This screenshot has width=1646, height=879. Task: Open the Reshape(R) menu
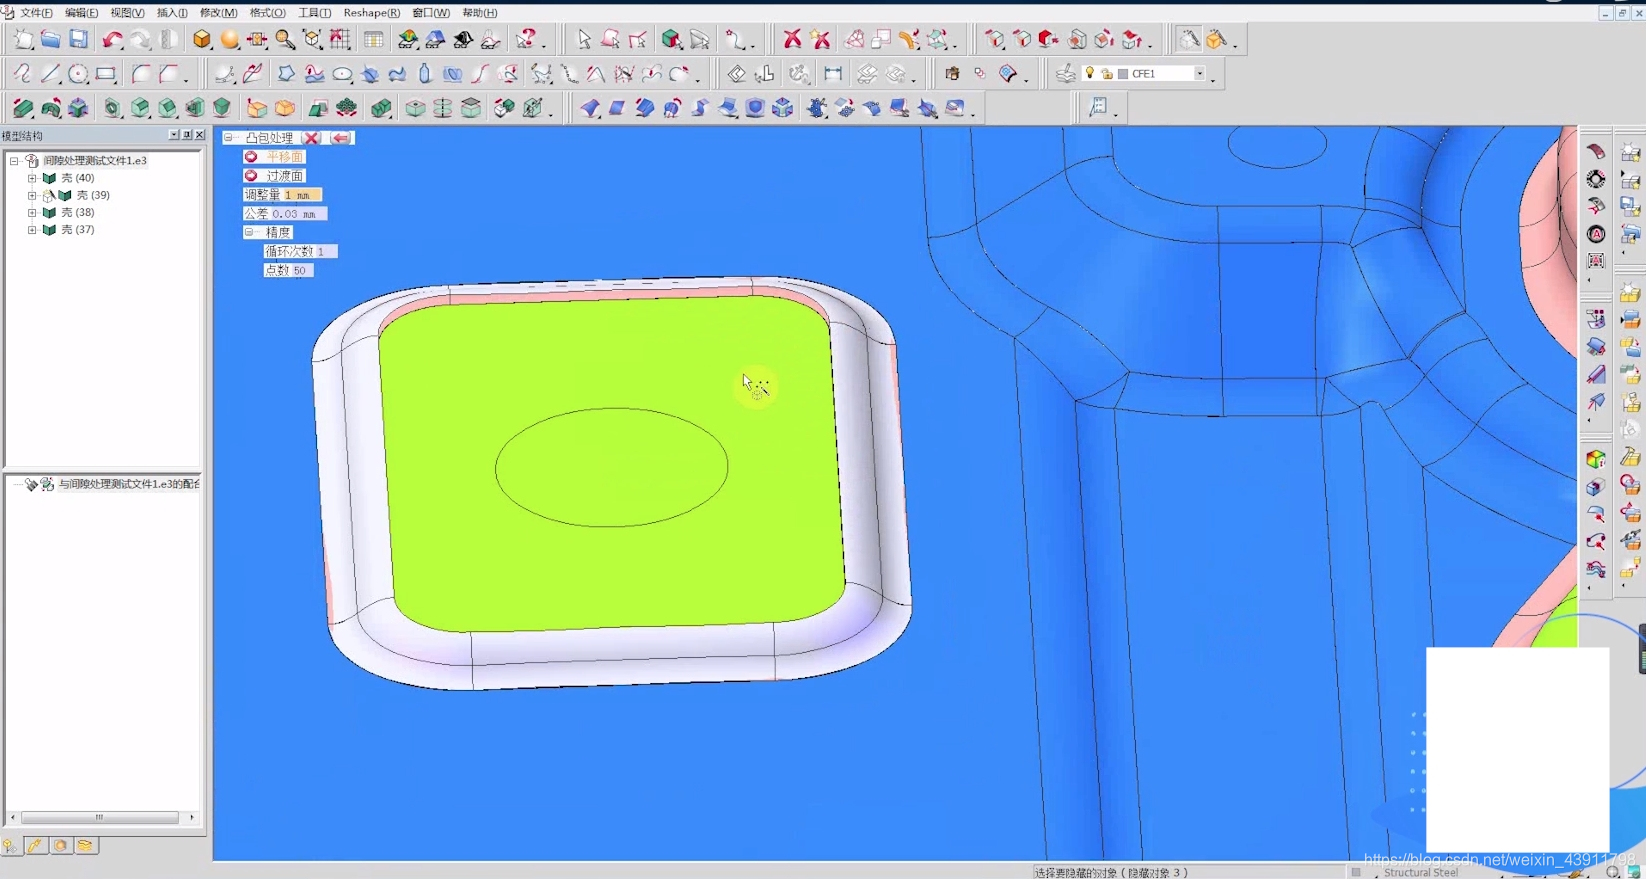tap(371, 13)
